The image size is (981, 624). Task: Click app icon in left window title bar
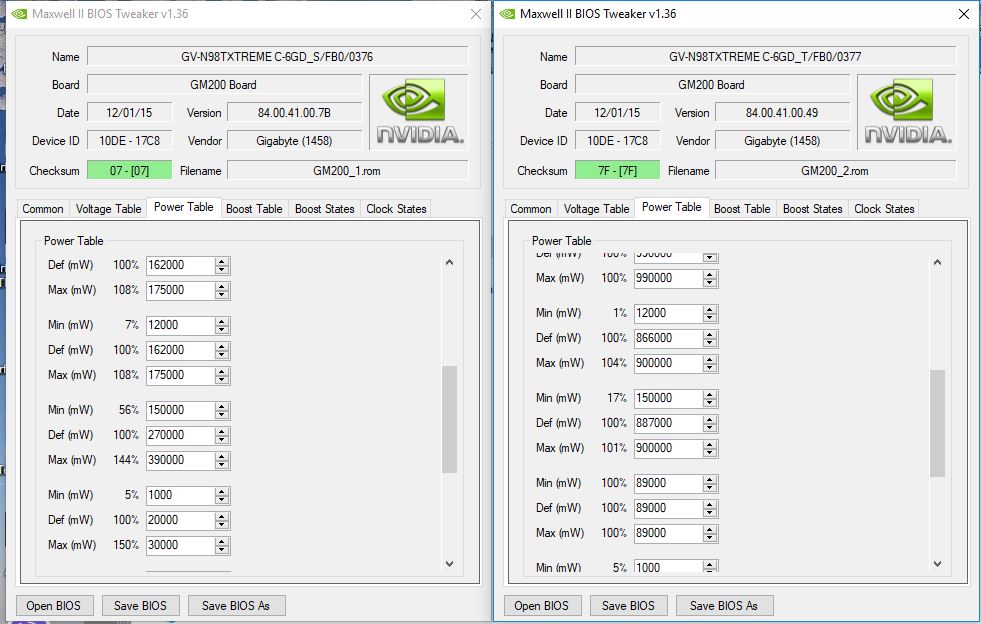point(19,14)
